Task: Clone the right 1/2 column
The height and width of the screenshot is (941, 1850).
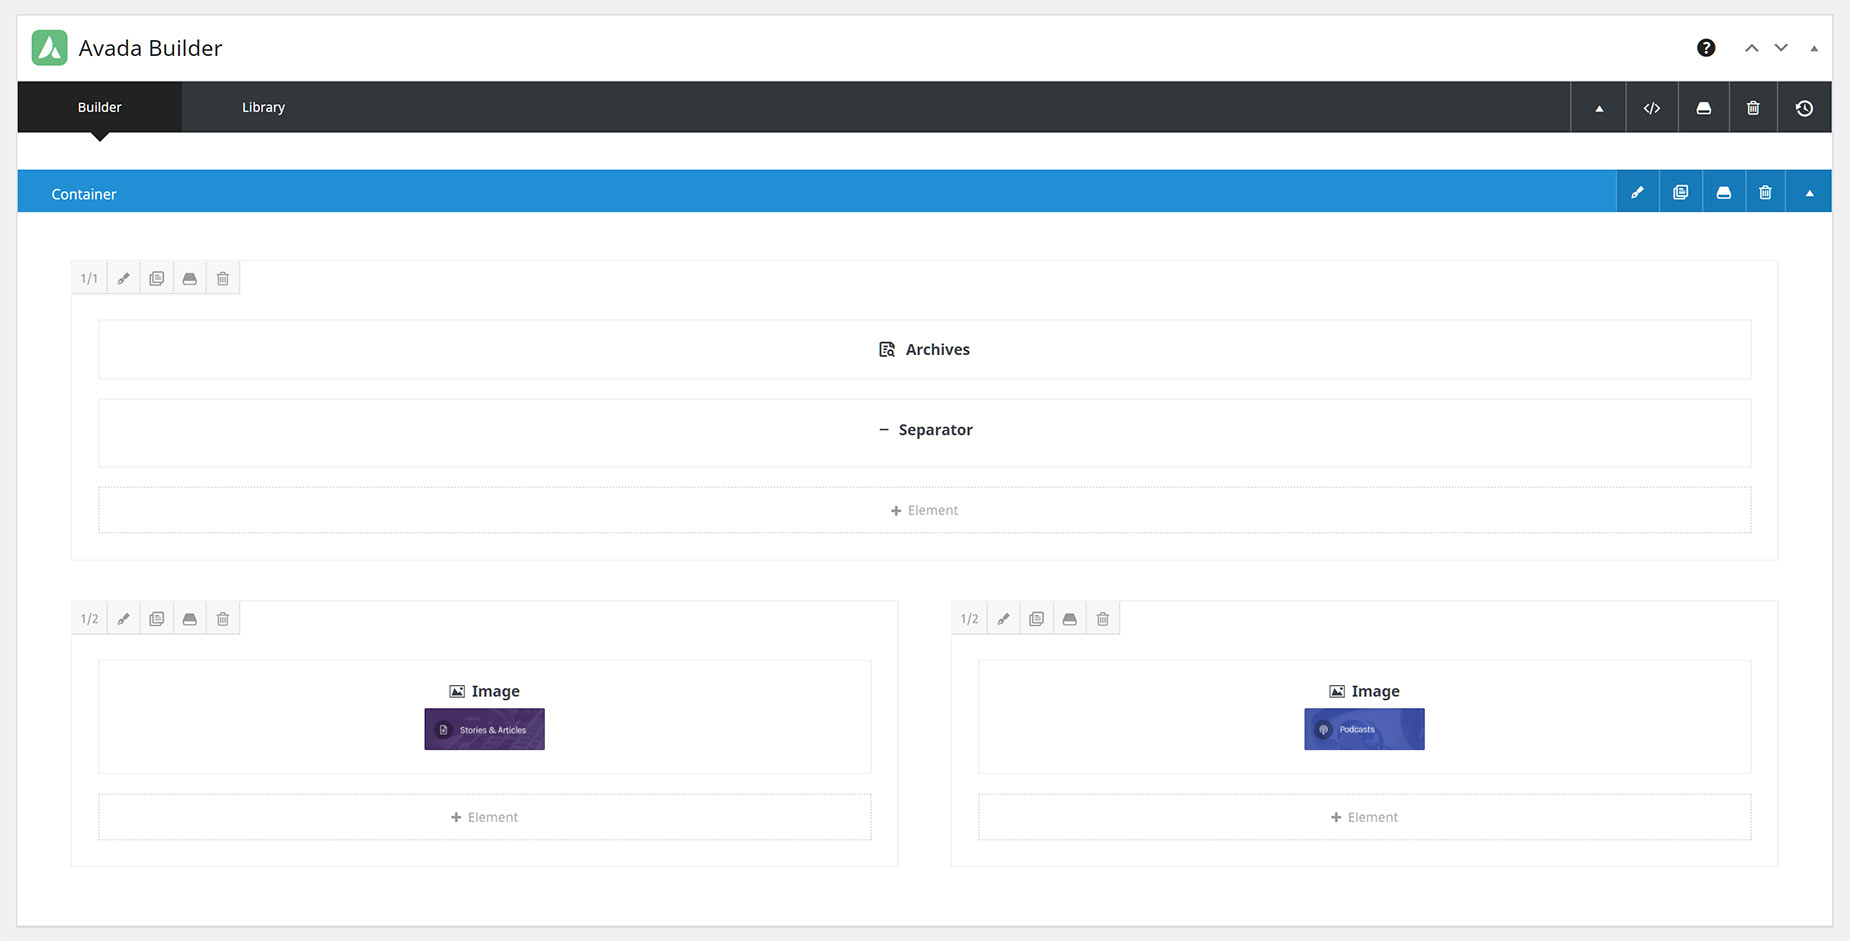Action: [x=1036, y=618]
